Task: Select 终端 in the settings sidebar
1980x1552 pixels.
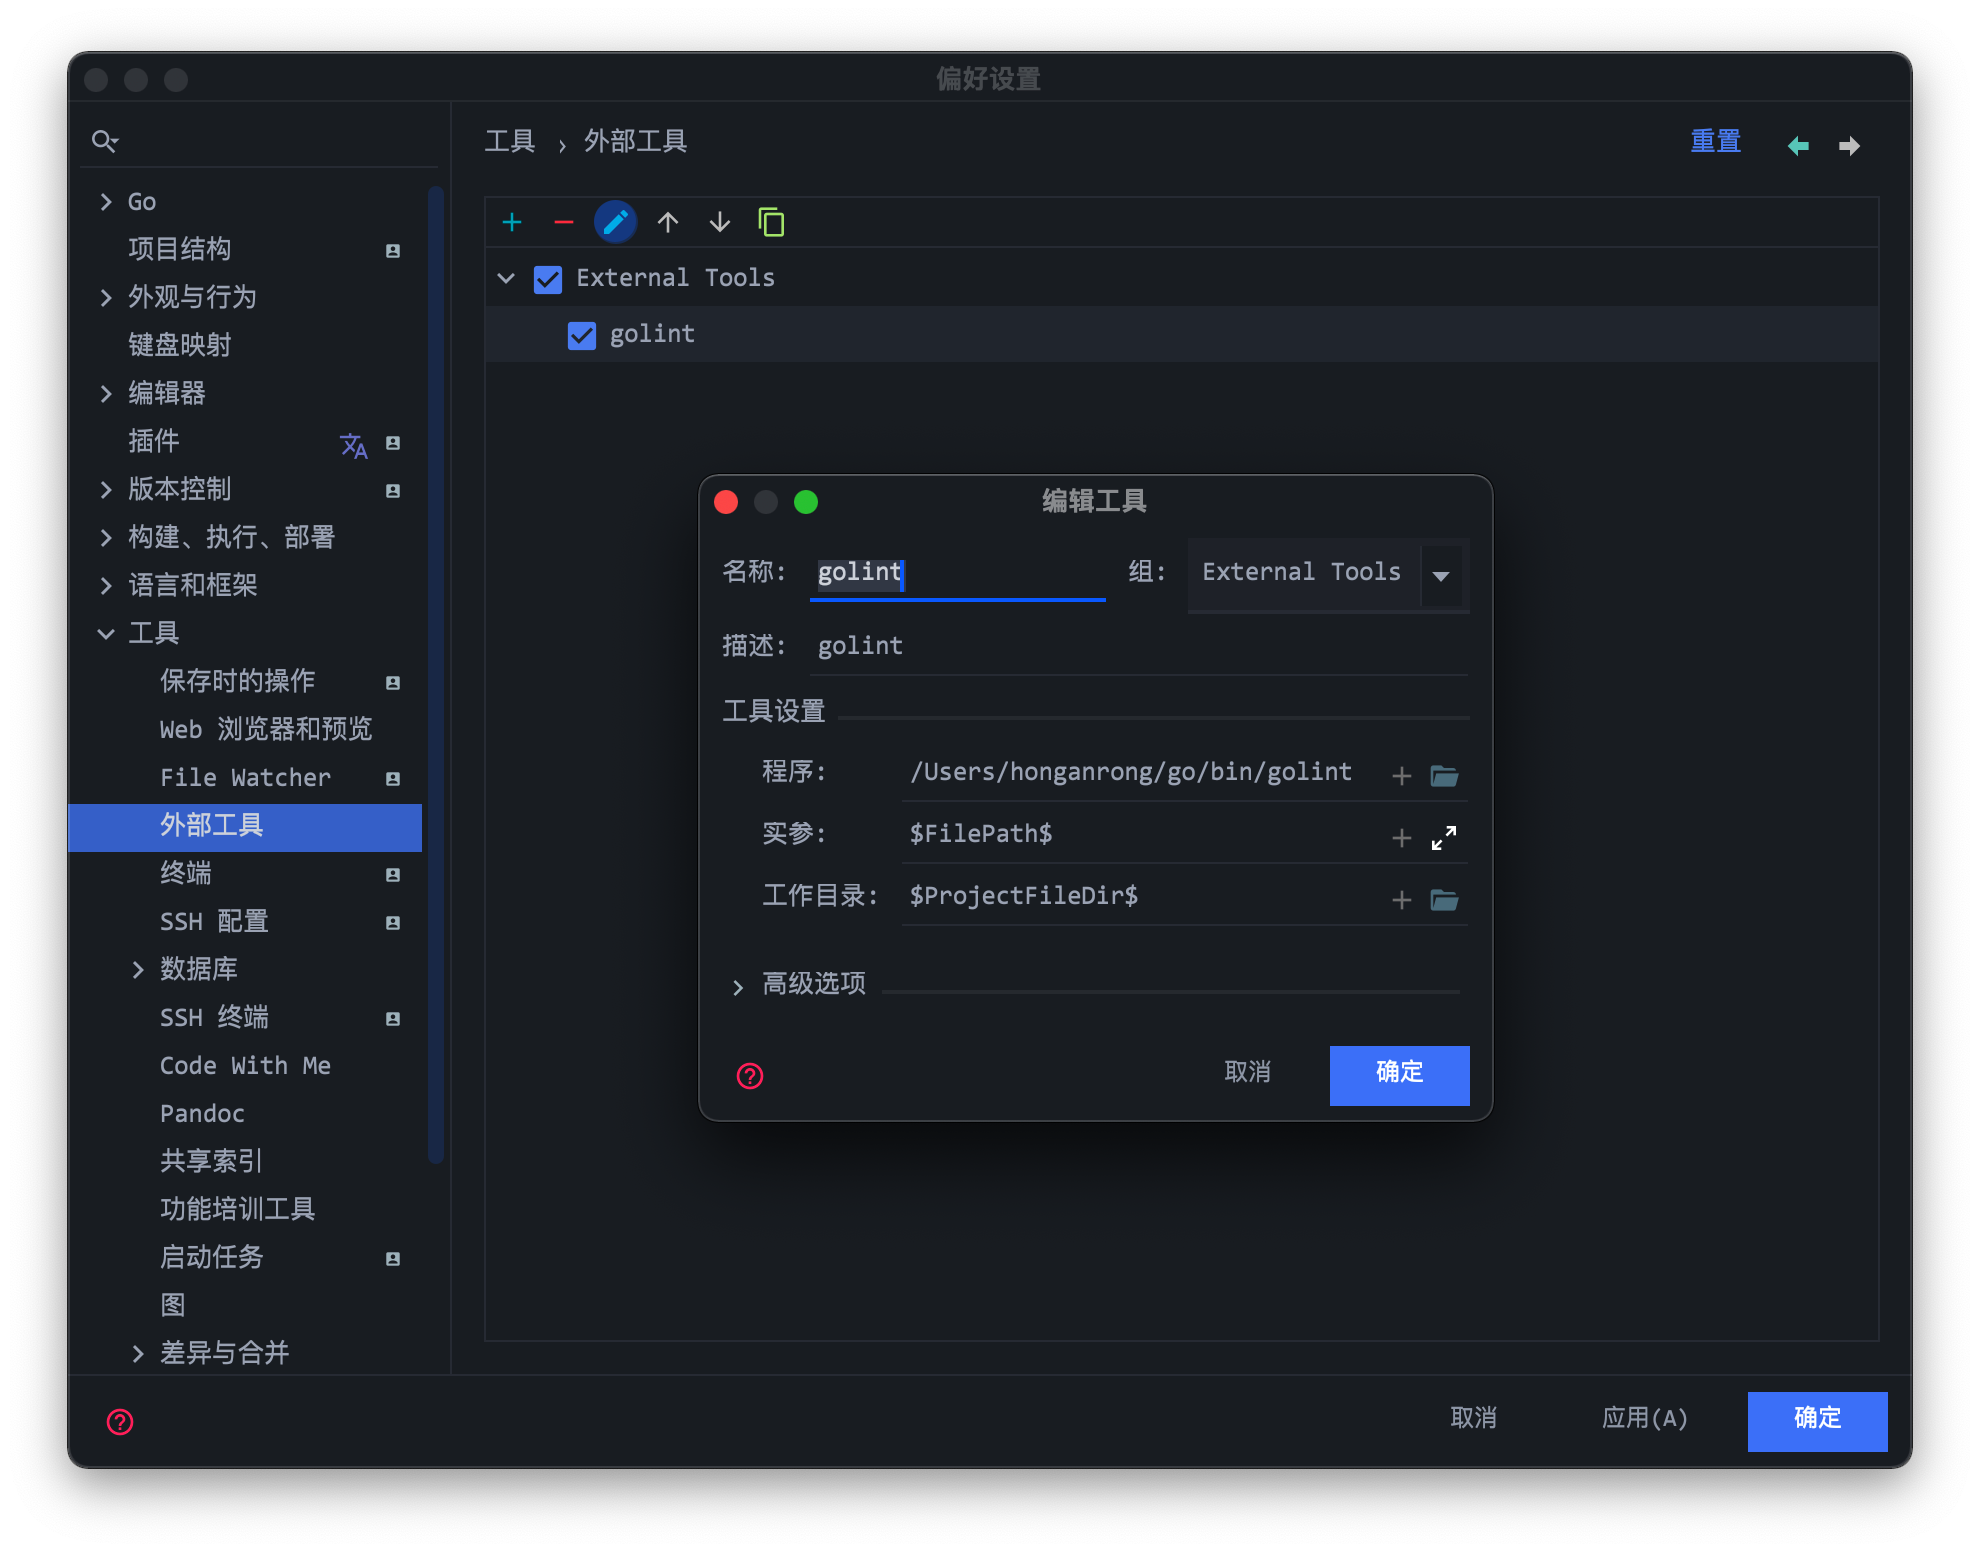Action: pyautogui.click(x=186, y=873)
